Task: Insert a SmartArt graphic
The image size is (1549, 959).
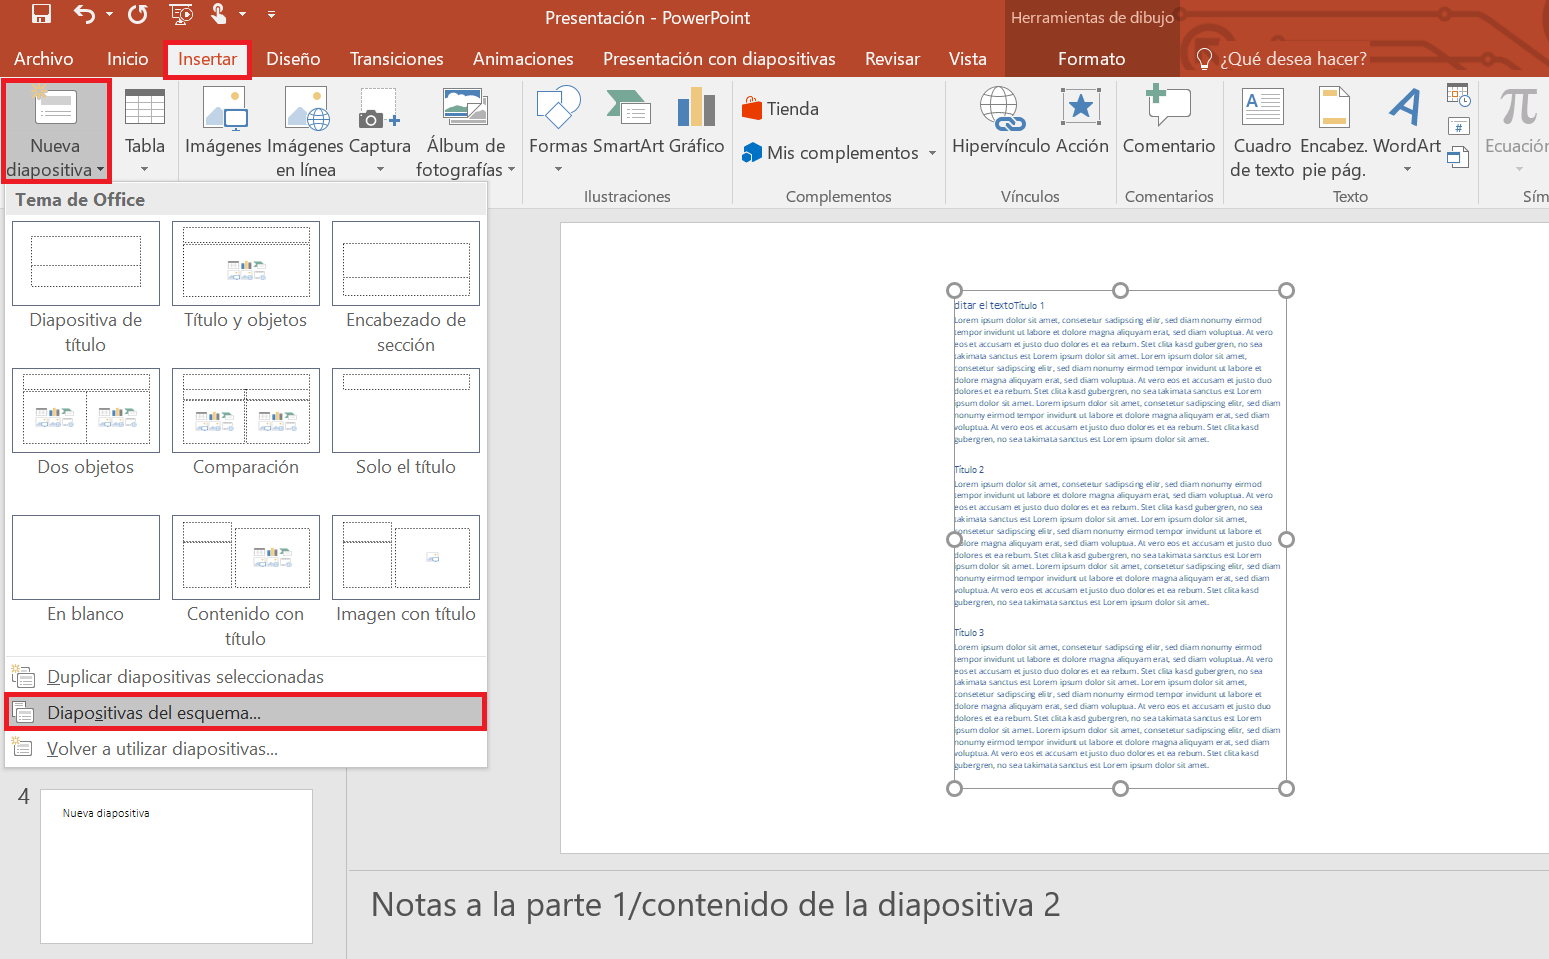Action: click(x=629, y=120)
